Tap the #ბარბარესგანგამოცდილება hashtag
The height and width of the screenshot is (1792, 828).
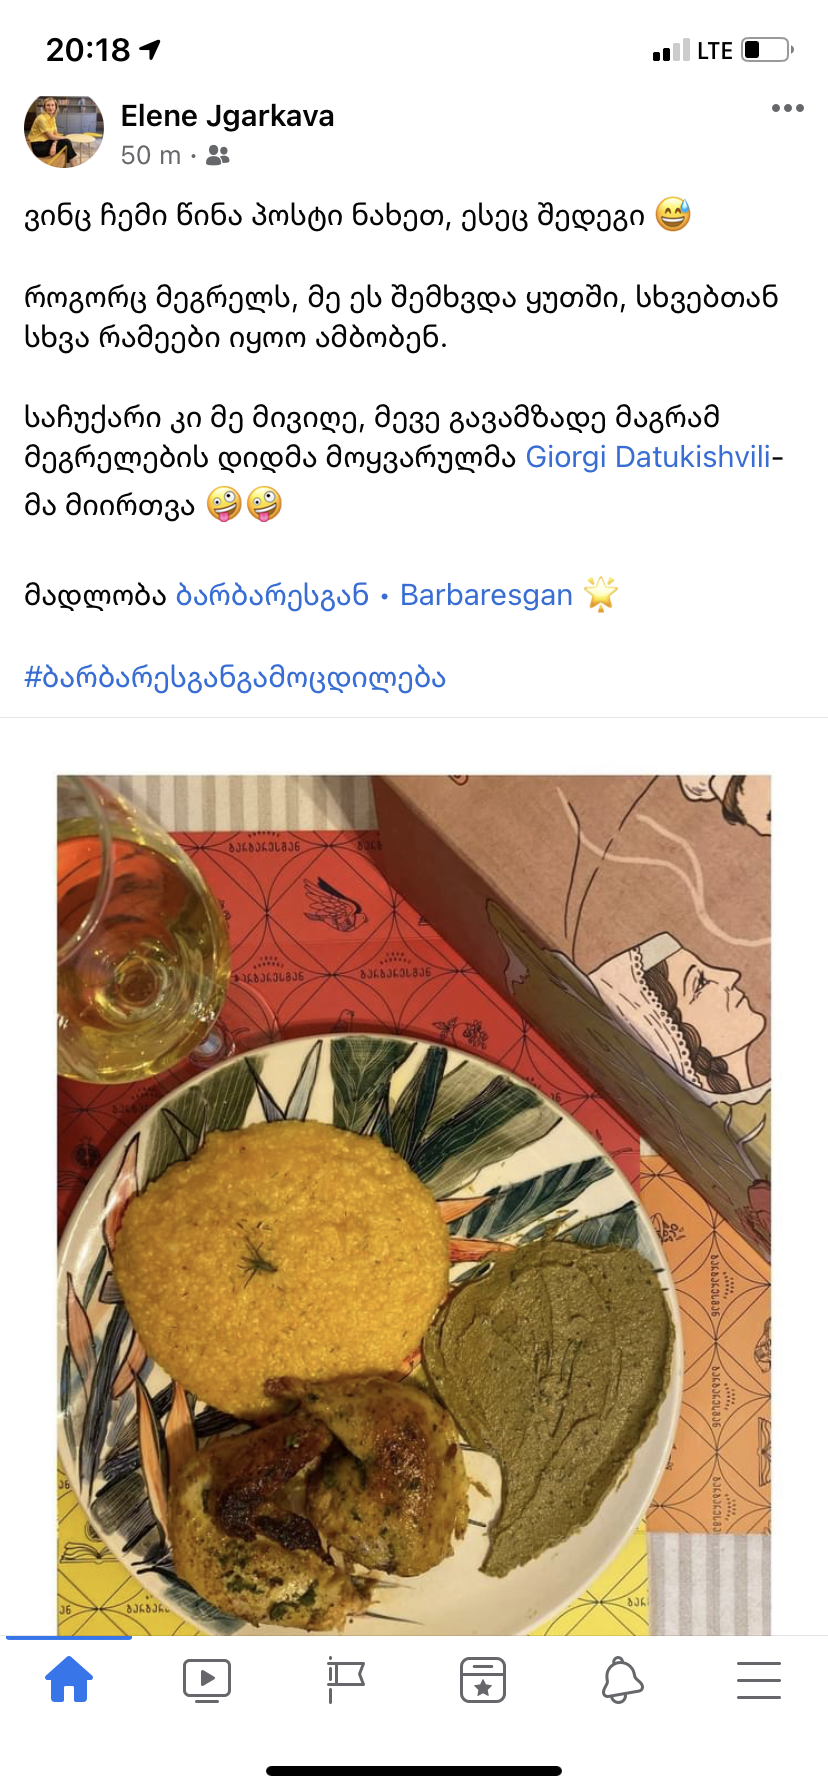tap(235, 677)
